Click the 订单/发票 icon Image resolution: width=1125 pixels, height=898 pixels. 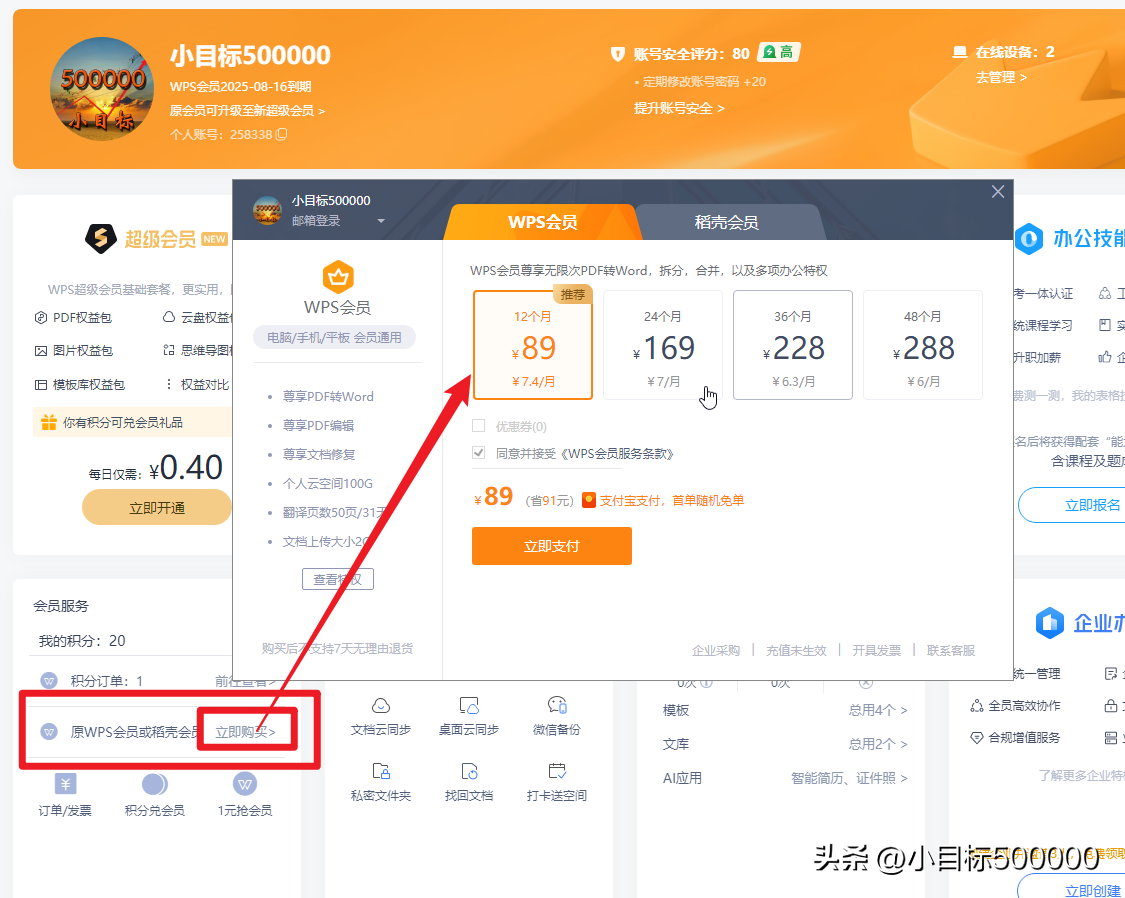coord(65,784)
